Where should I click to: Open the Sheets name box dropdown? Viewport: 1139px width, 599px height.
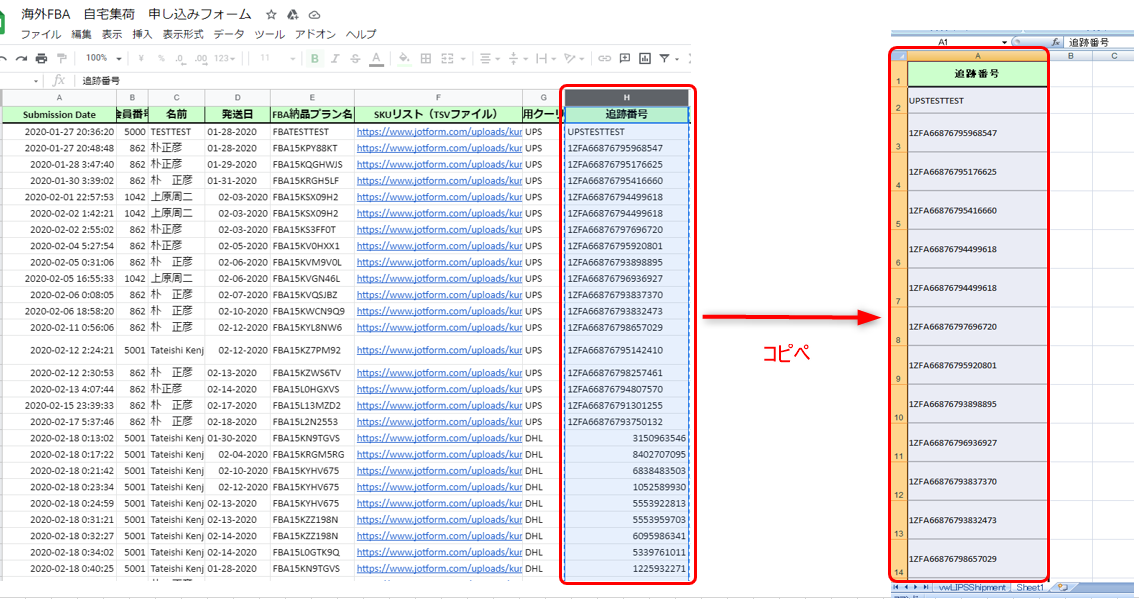36,81
